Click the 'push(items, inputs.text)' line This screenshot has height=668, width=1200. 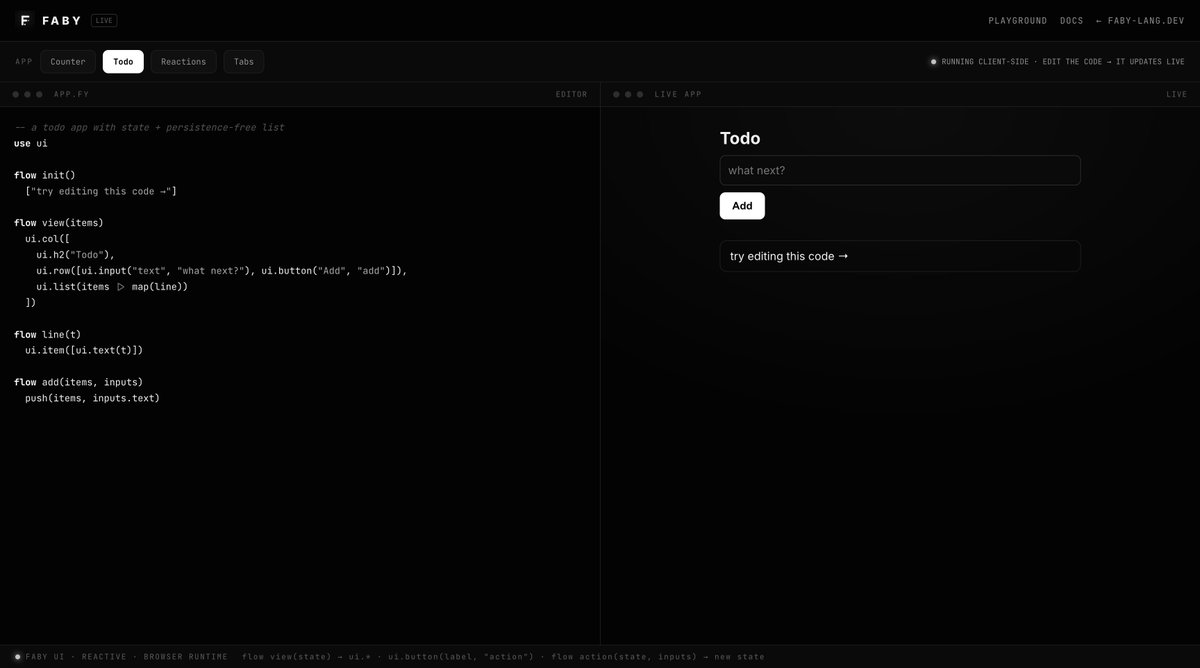[x=93, y=398]
